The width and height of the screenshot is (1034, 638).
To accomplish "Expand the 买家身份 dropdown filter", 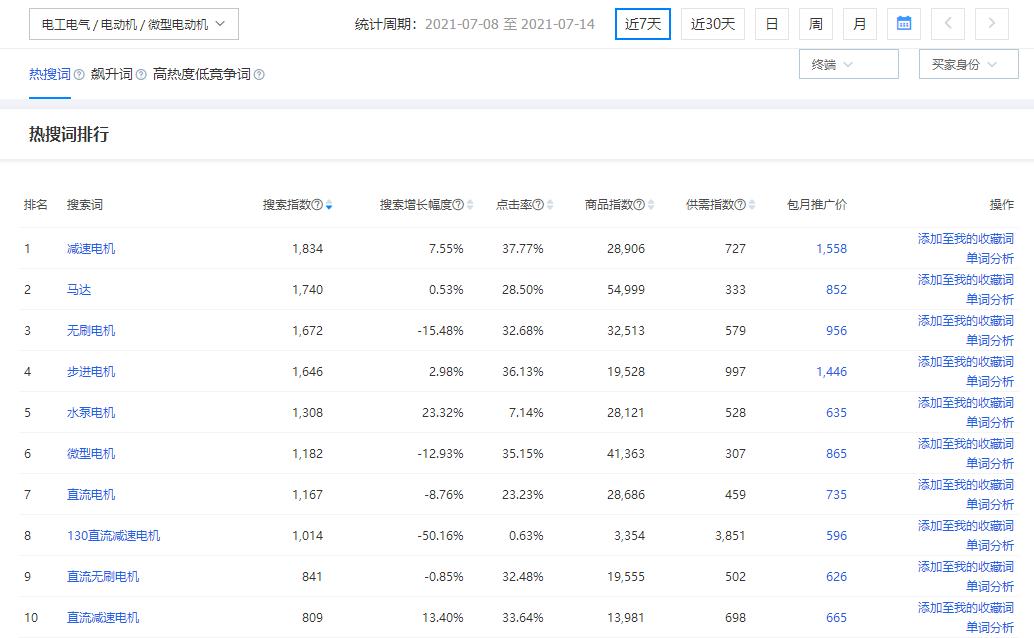I will coord(967,65).
